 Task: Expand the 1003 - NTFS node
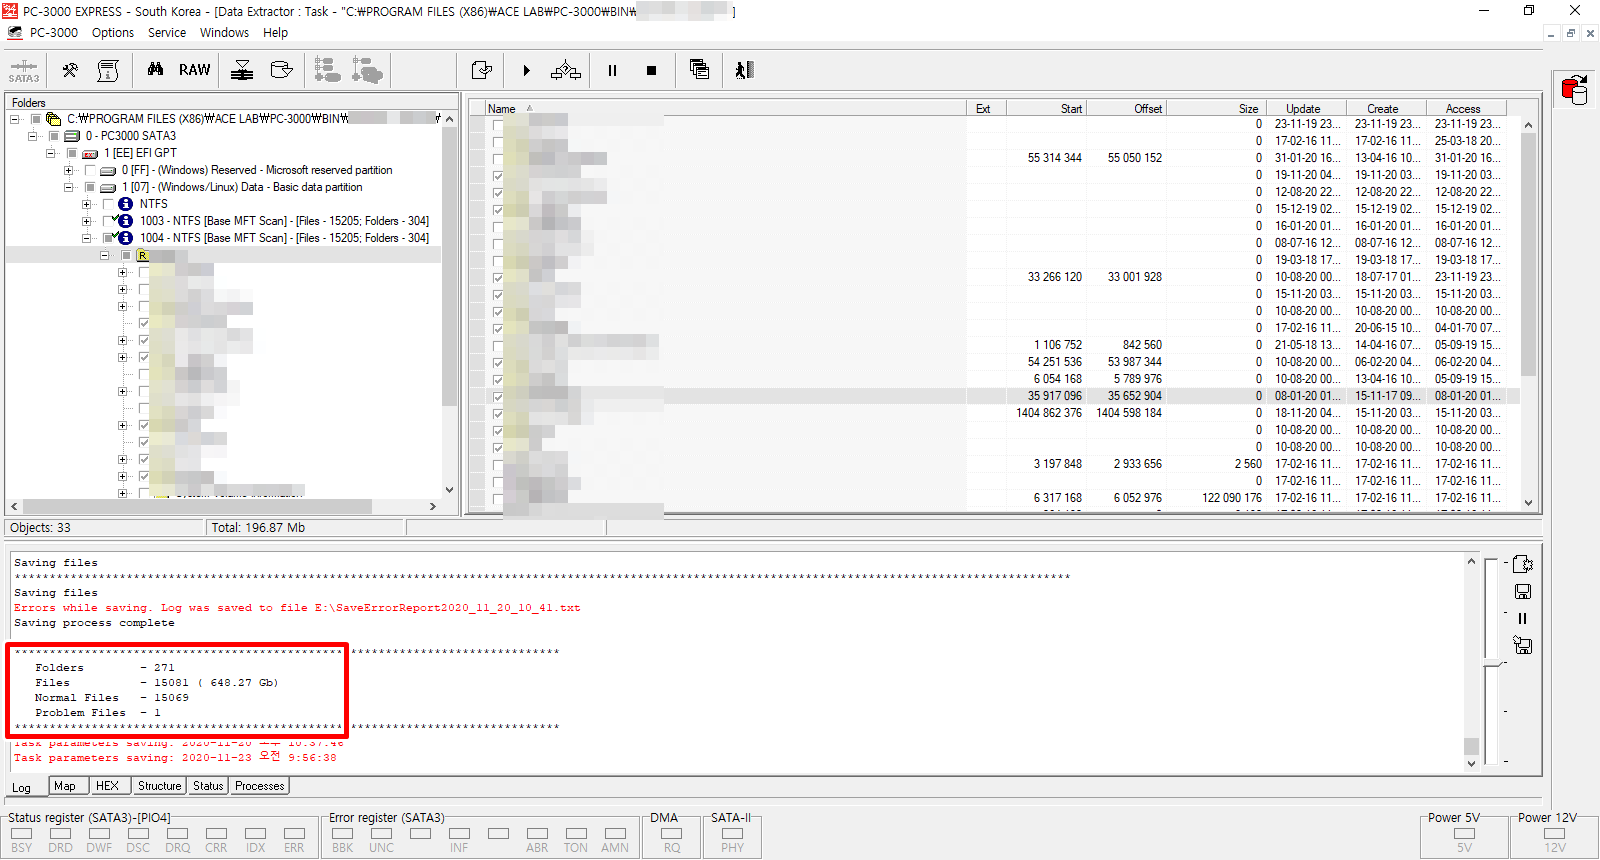click(87, 221)
